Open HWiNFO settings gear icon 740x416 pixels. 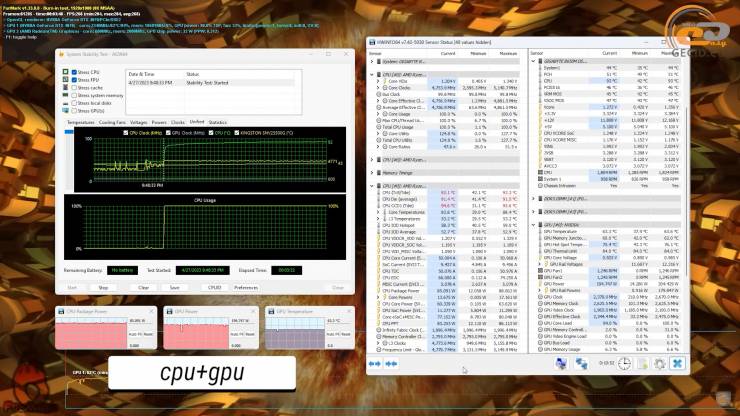click(x=660, y=364)
